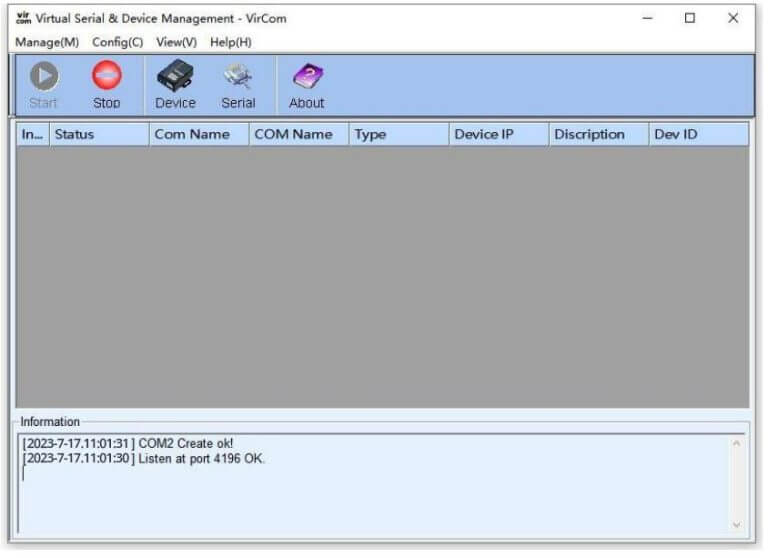Open the Help(H) menu
The height and width of the screenshot is (558, 768).
(231, 43)
